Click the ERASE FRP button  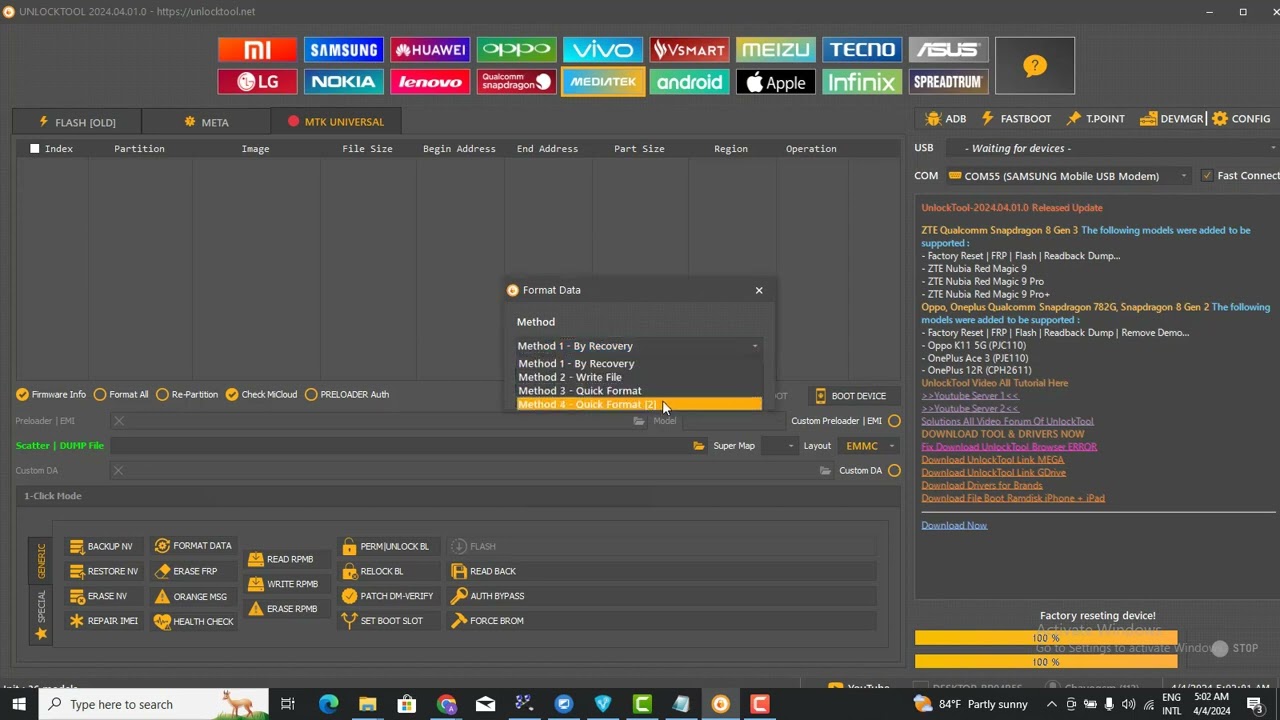[186, 571]
